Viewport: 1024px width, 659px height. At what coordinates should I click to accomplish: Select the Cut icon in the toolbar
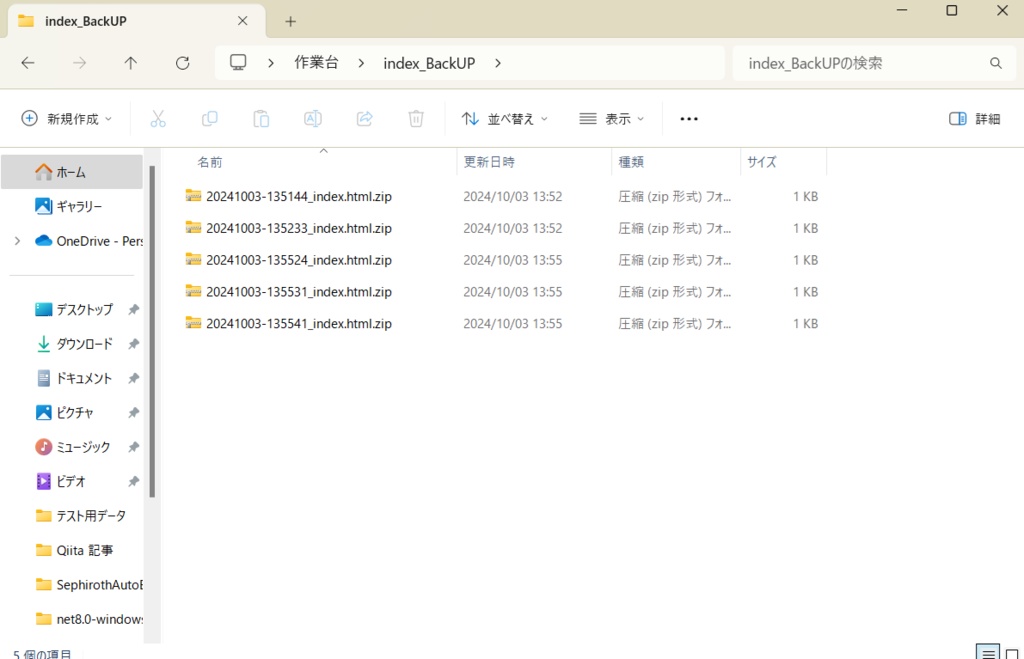click(158, 118)
